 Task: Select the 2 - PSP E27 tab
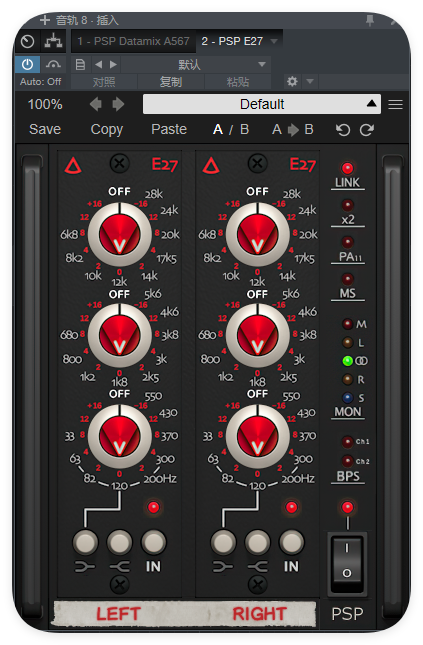point(232,41)
